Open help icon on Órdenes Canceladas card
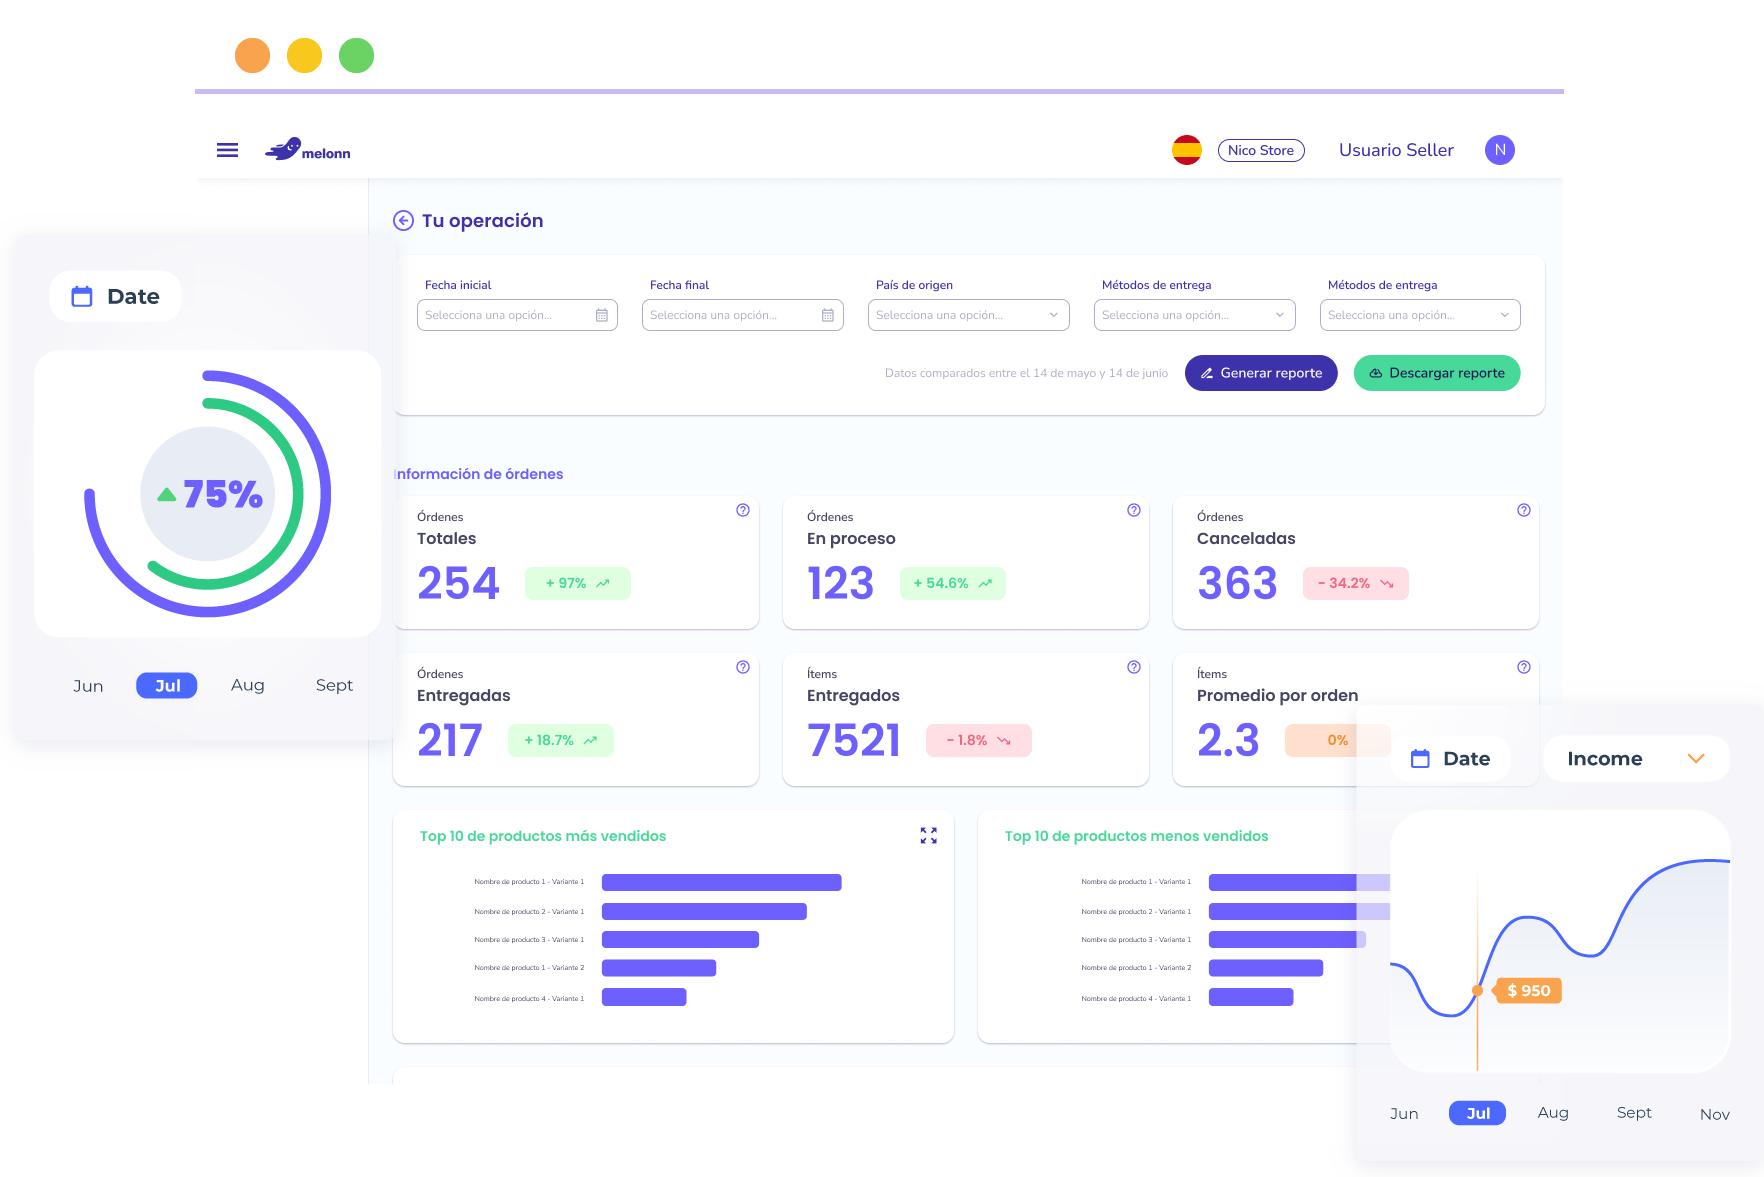This screenshot has width=1764, height=1177. (1523, 510)
